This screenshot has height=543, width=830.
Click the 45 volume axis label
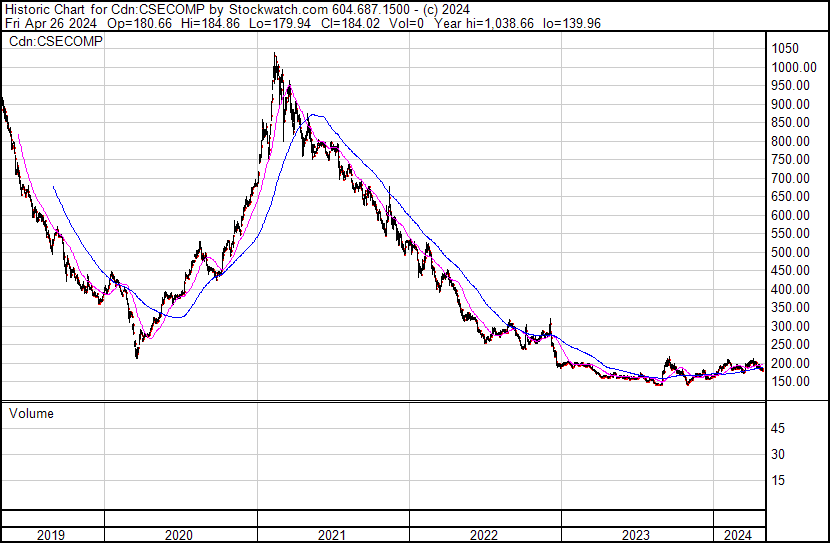[777, 429]
